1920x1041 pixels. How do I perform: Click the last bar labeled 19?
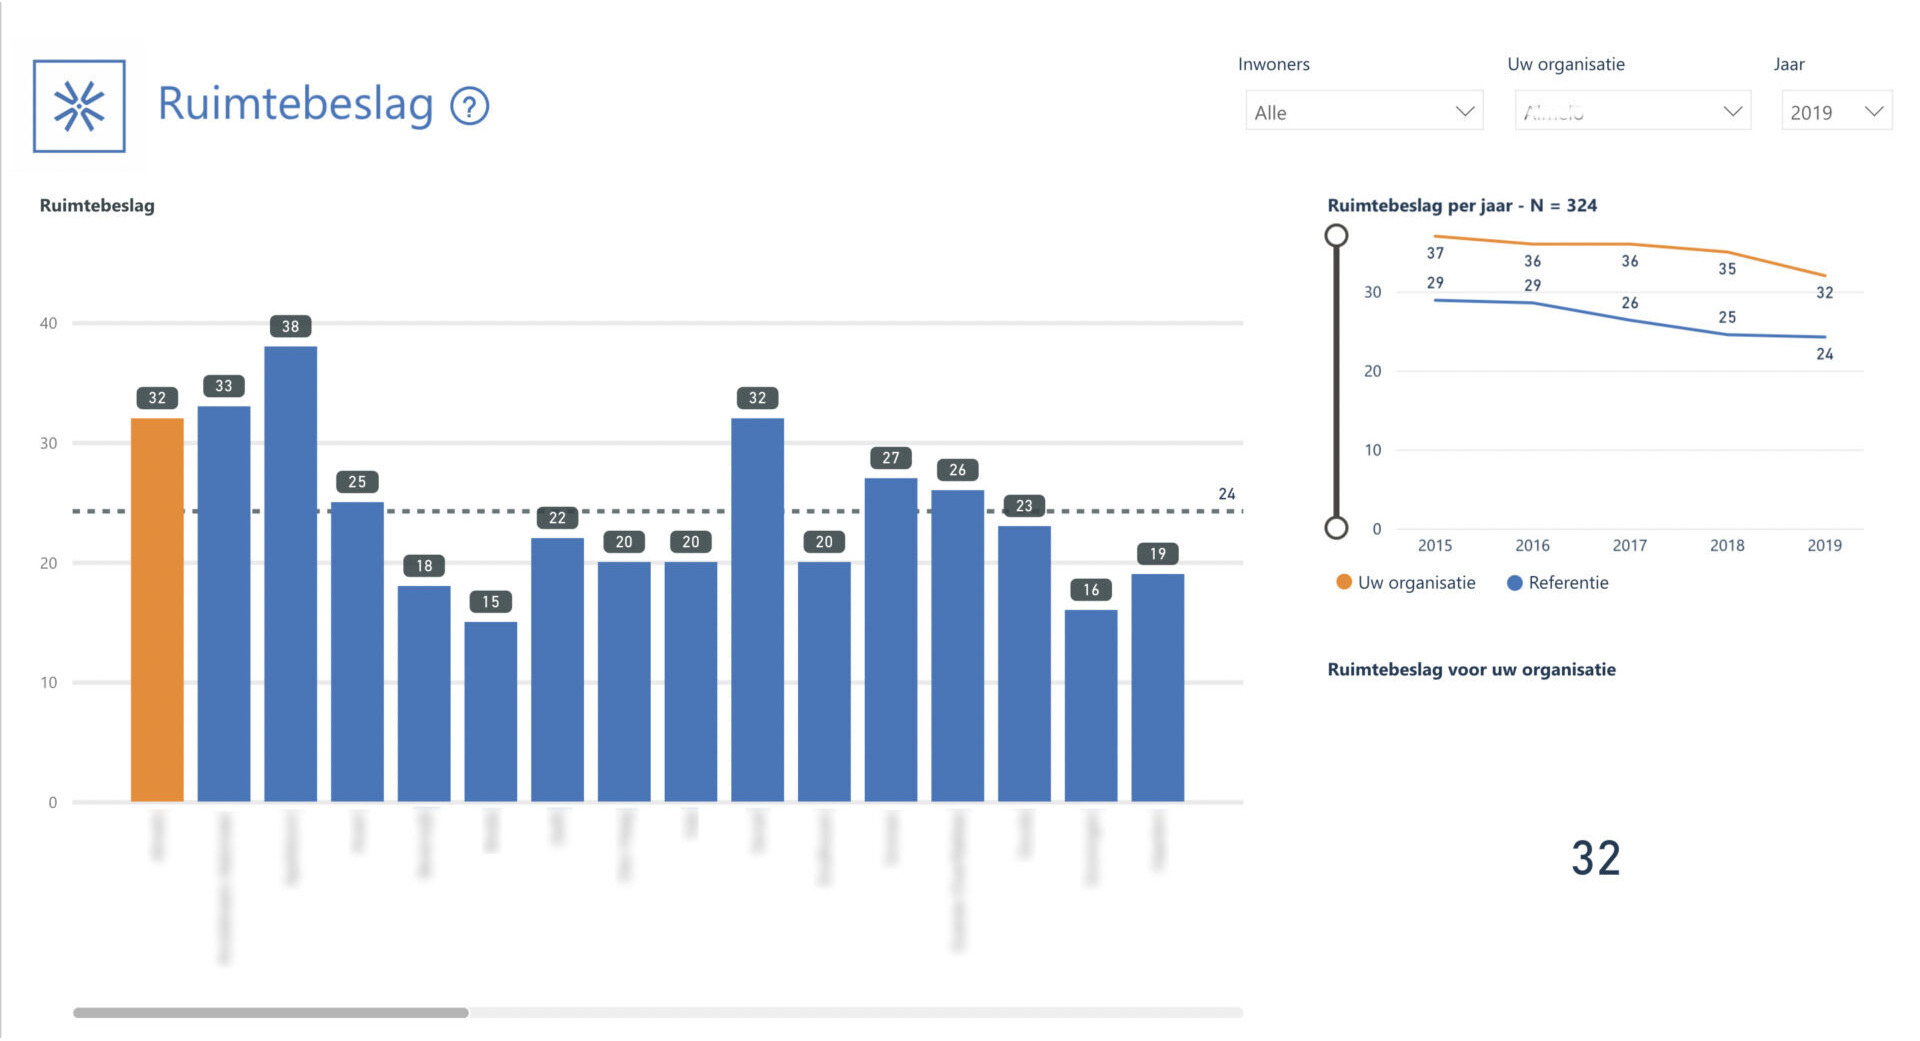point(1157,688)
